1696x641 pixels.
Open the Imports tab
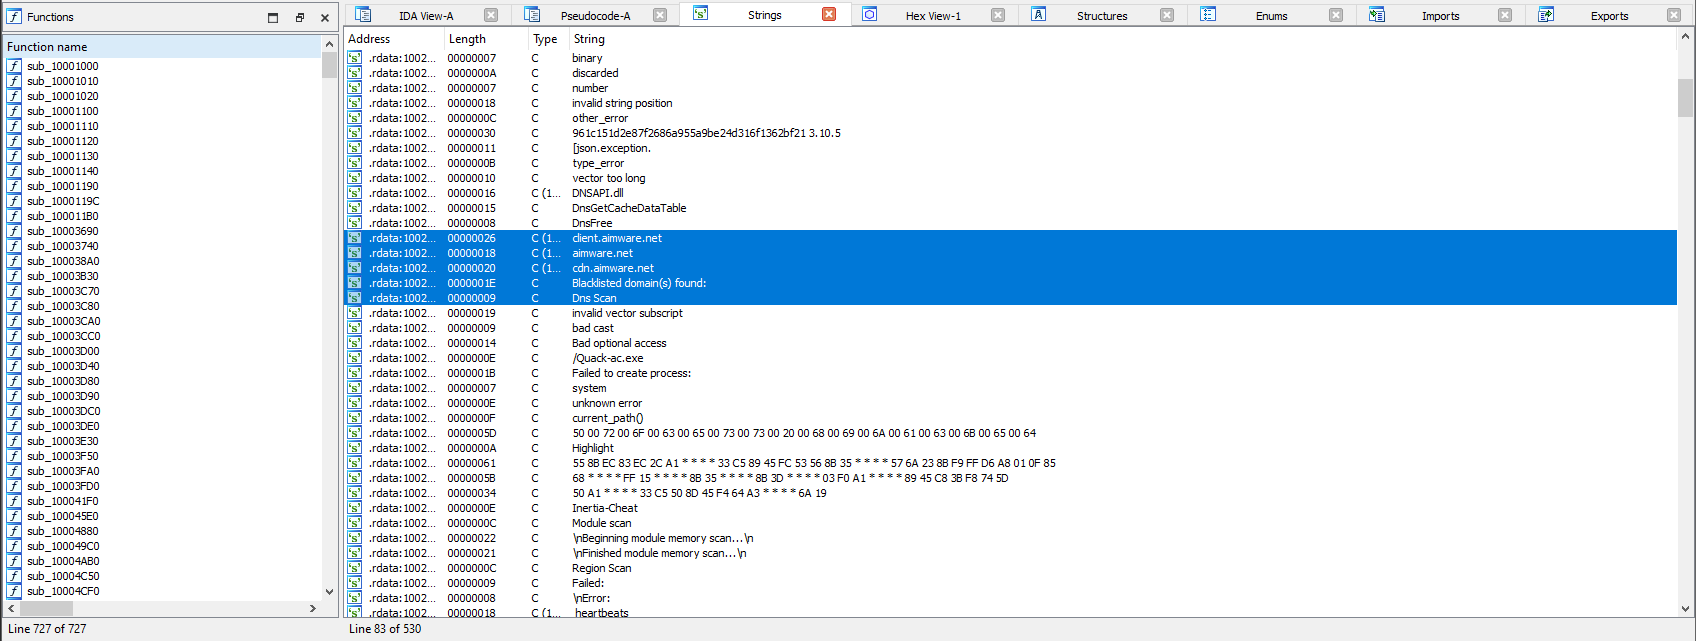click(x=1440, y=16)
